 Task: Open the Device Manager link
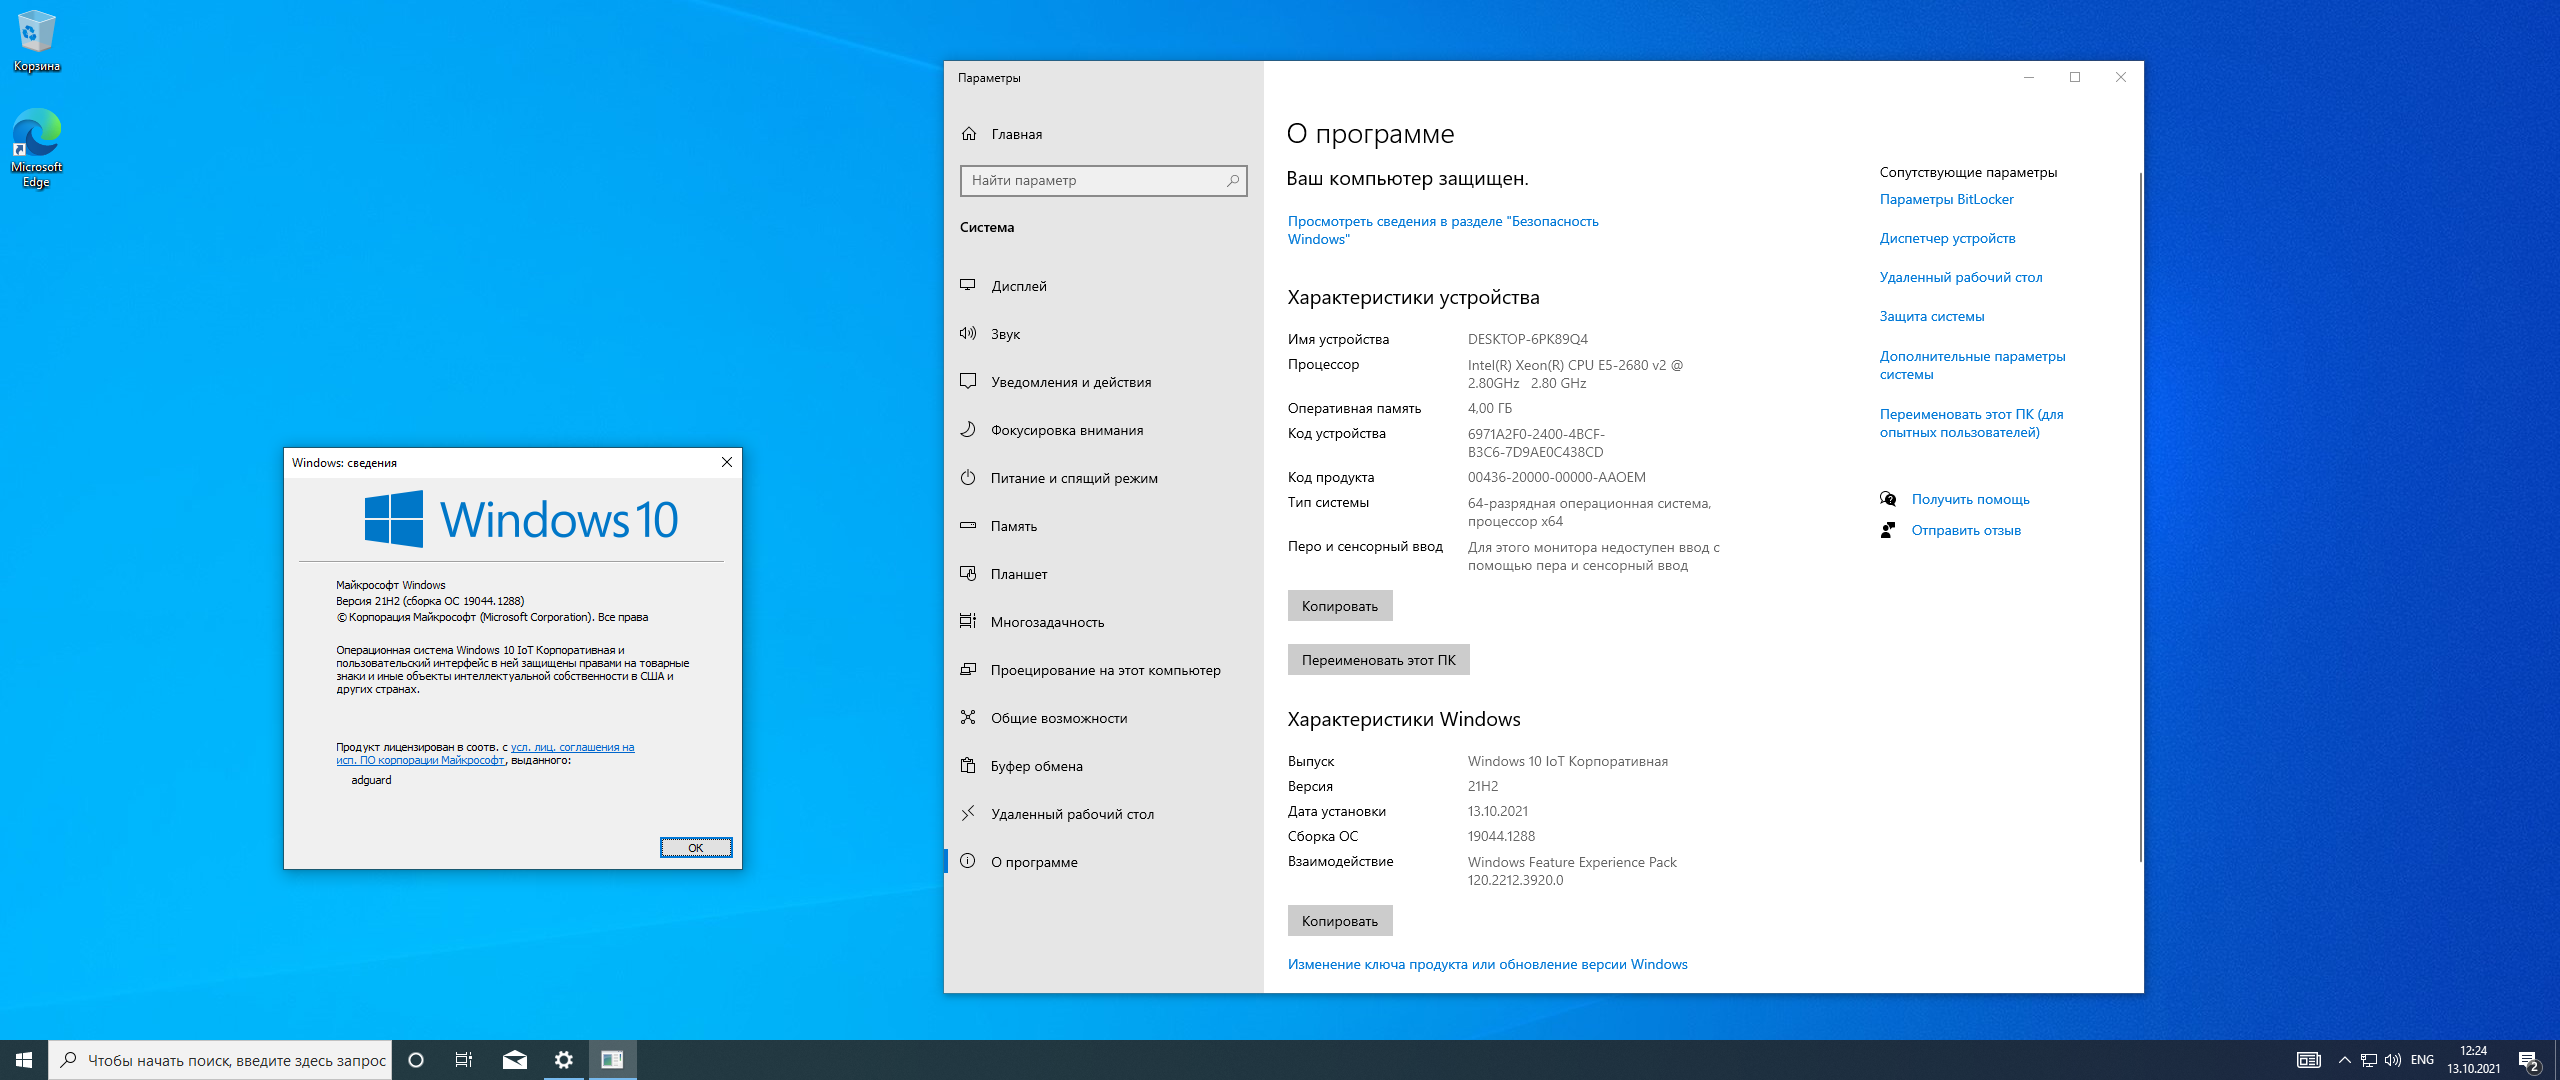point(1947,238)
